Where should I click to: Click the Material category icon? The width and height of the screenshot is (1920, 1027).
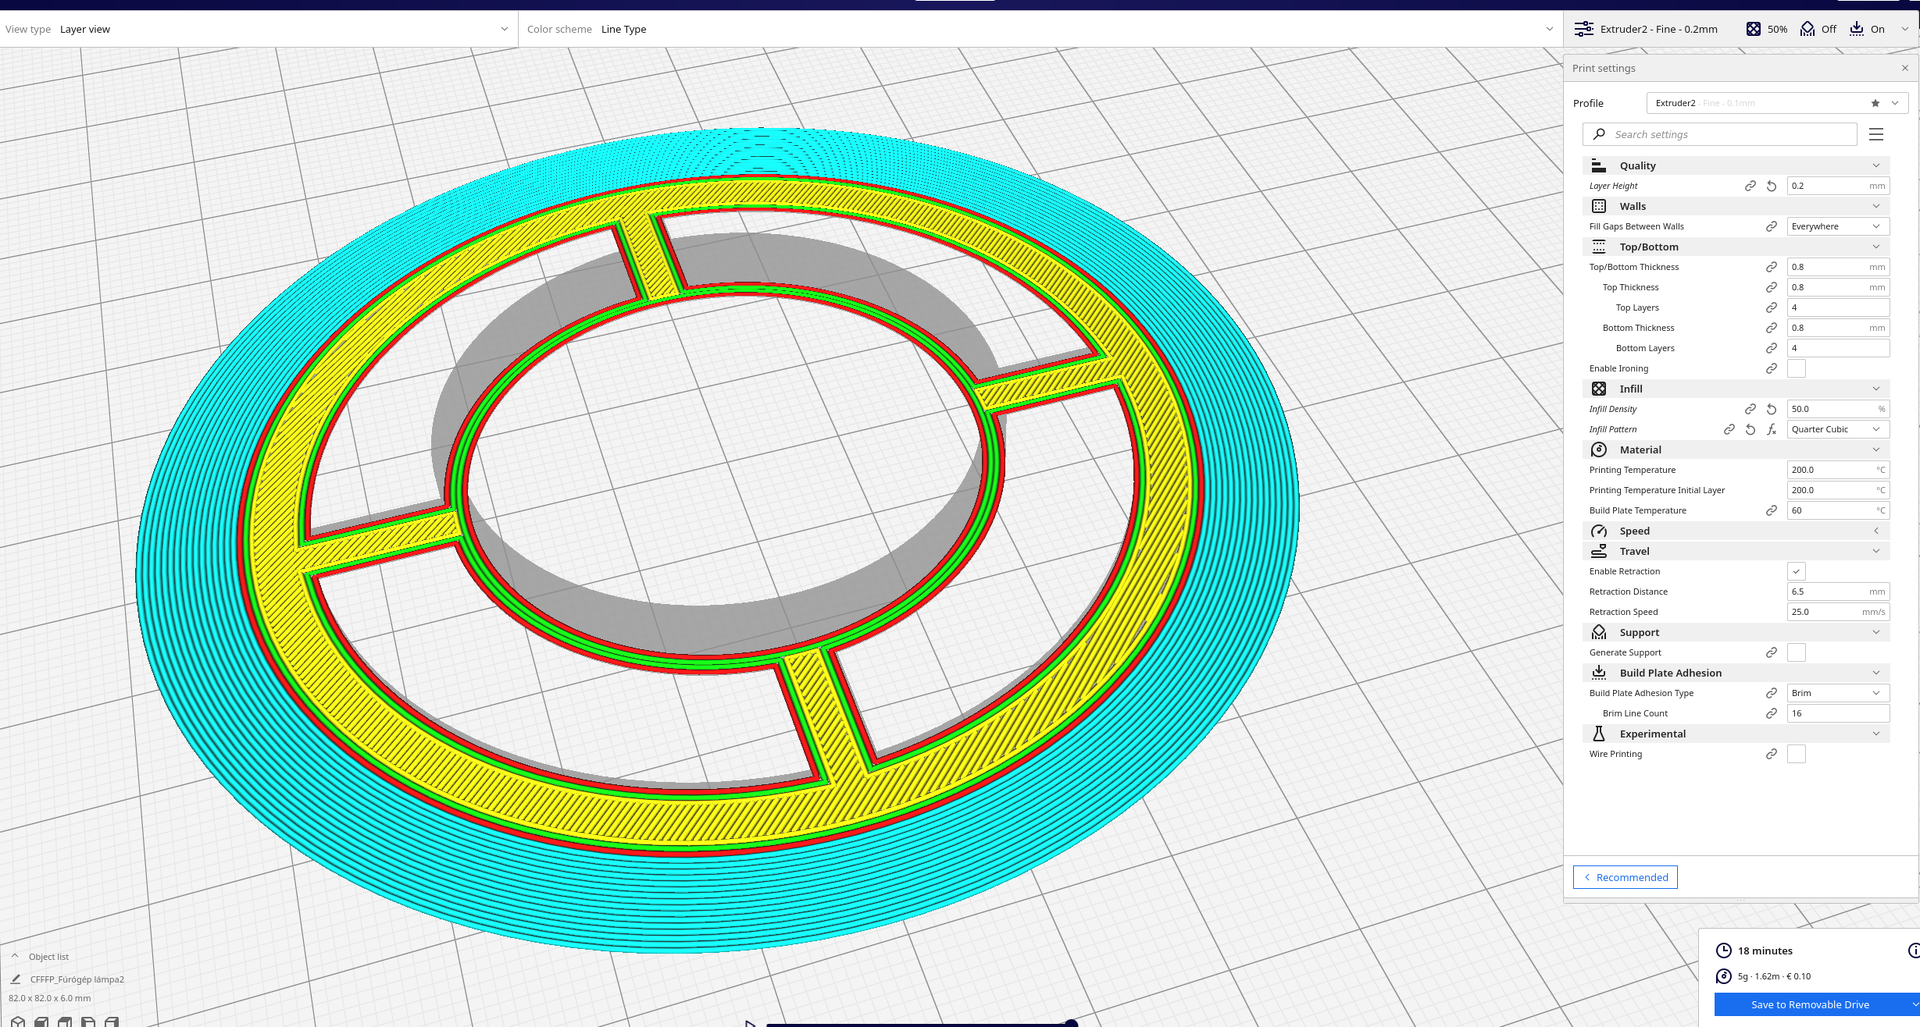1599,450
